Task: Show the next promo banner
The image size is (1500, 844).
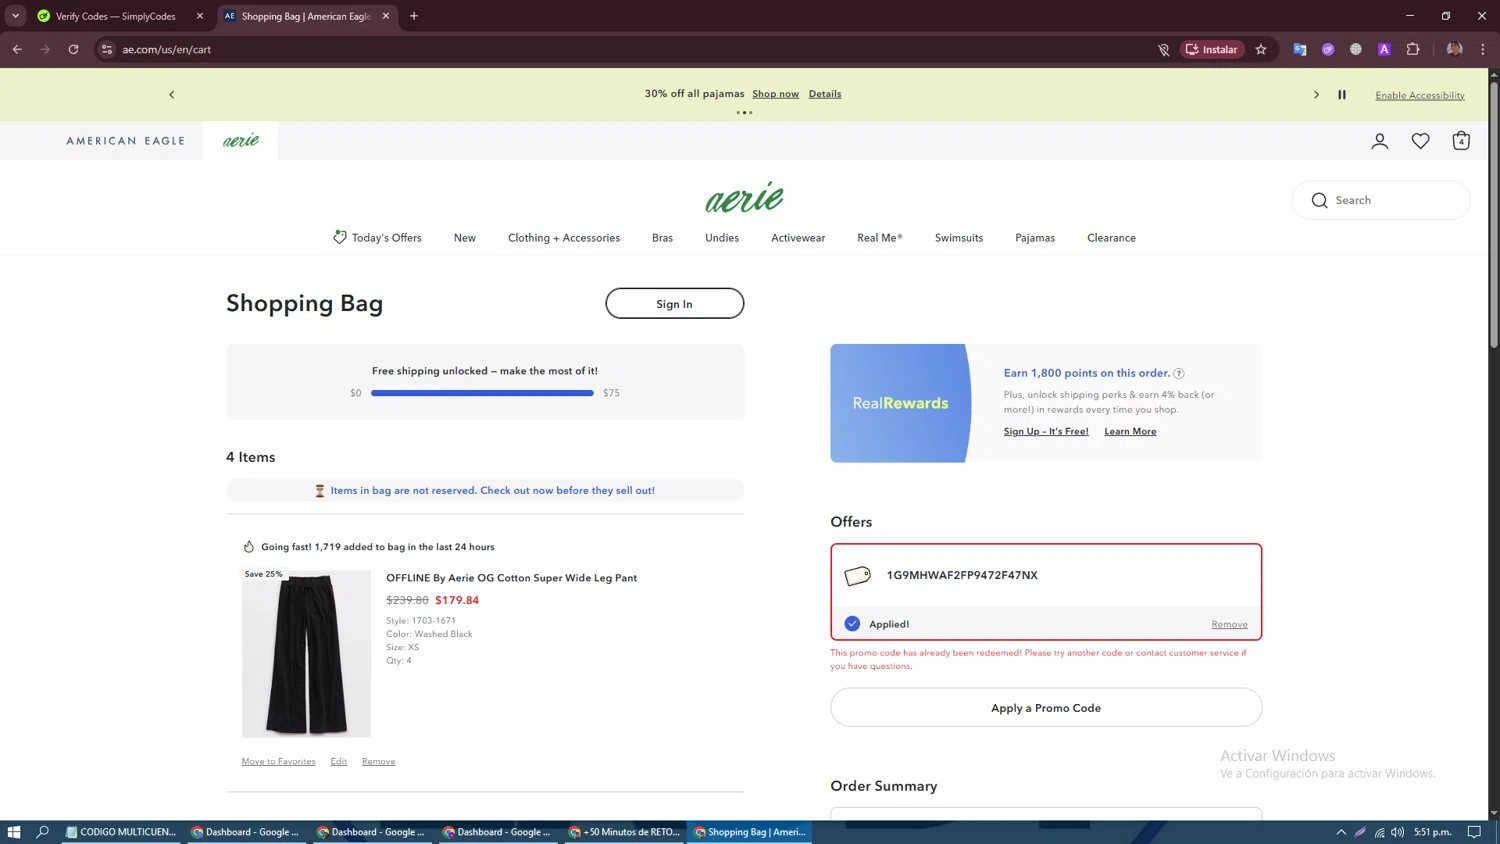Action: (1316, 95)
